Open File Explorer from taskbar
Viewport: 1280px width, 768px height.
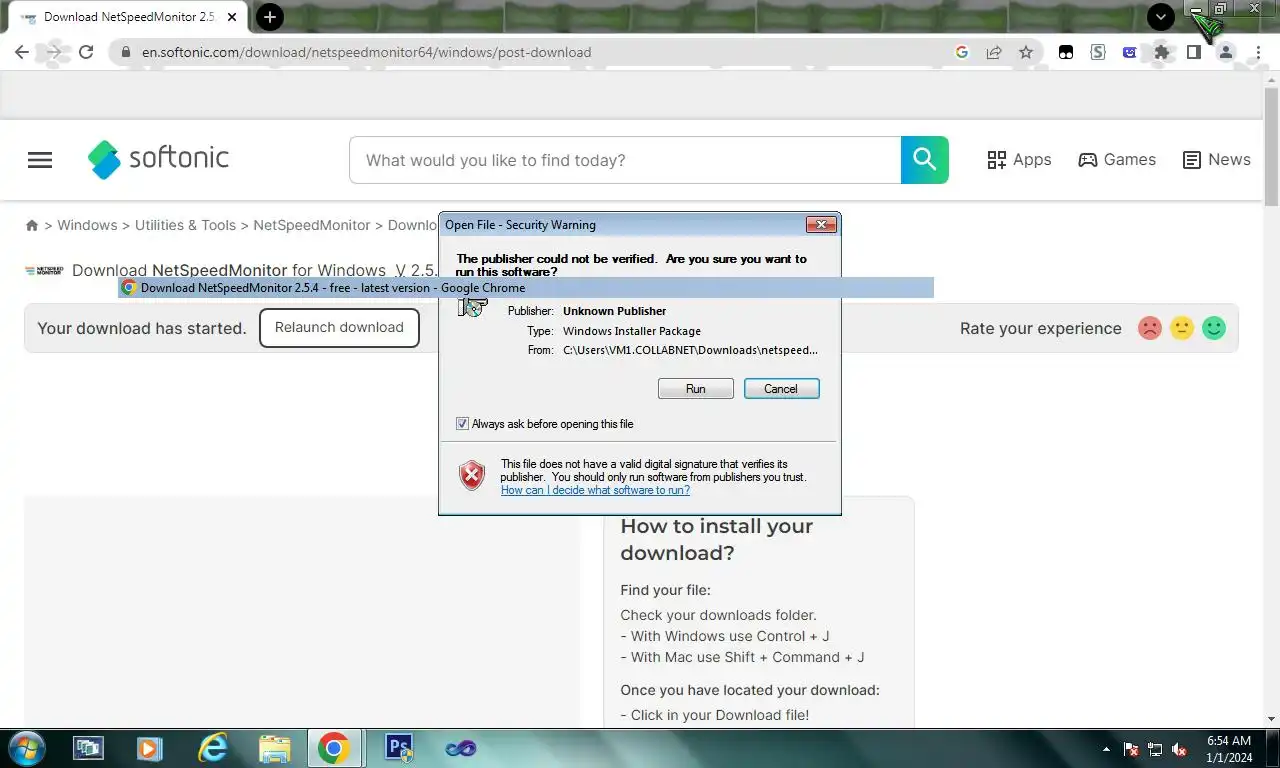click(275, 748)
